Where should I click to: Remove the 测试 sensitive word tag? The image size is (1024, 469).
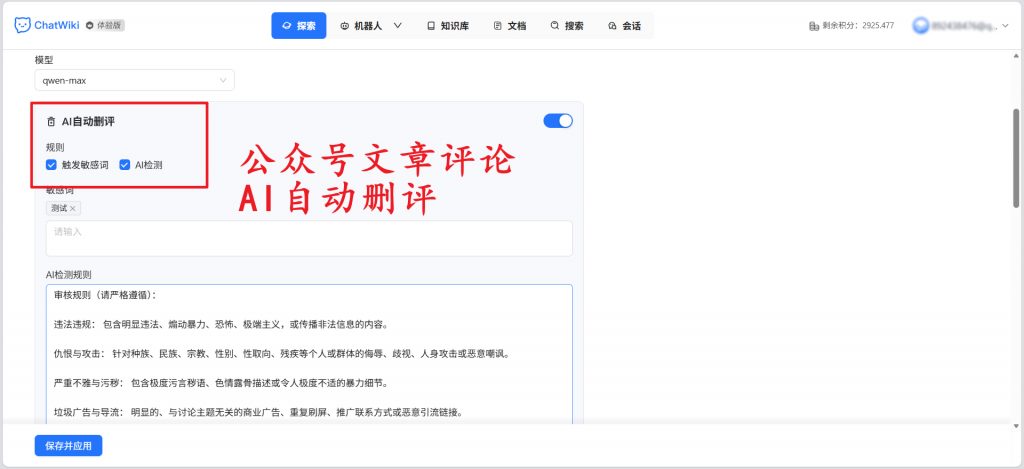tap(73, 208)
